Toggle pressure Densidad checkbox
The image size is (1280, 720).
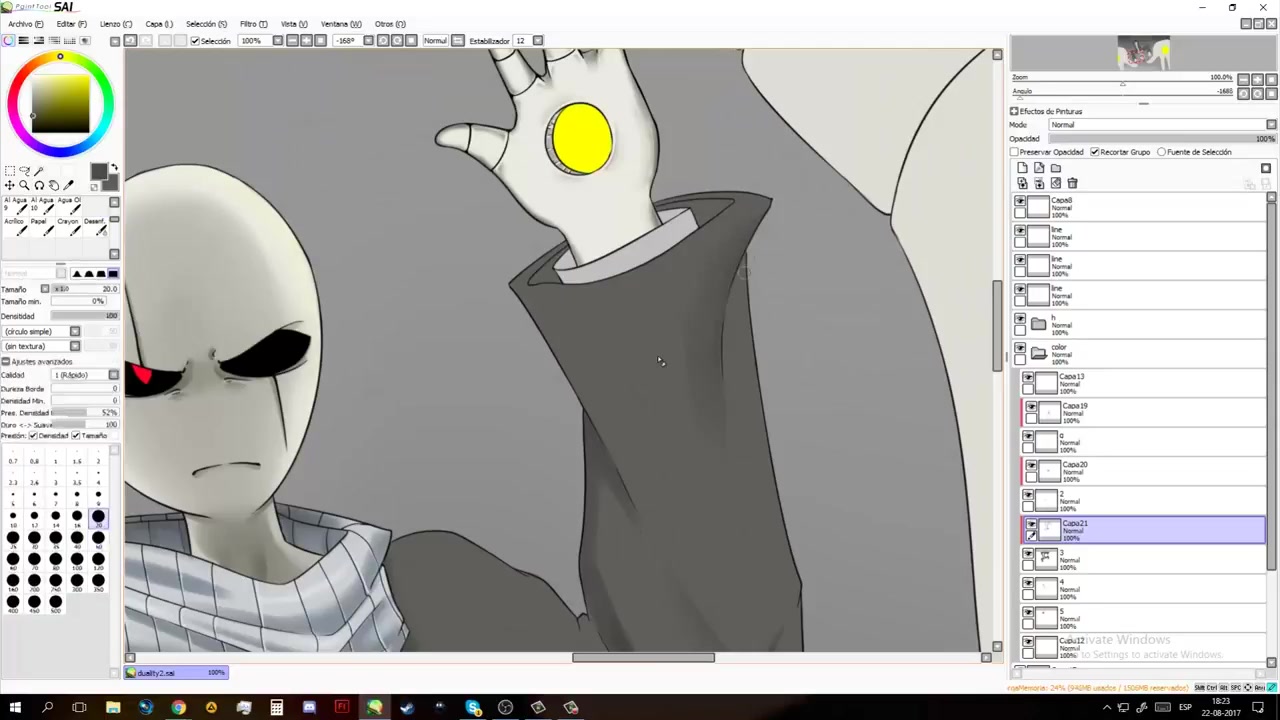coord(34,436)
